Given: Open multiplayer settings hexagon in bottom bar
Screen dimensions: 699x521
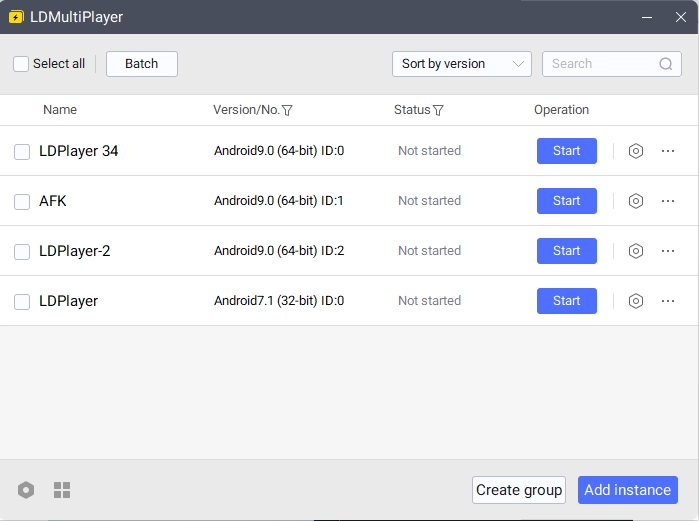Looking at the screenshot, I should point(26,490).
